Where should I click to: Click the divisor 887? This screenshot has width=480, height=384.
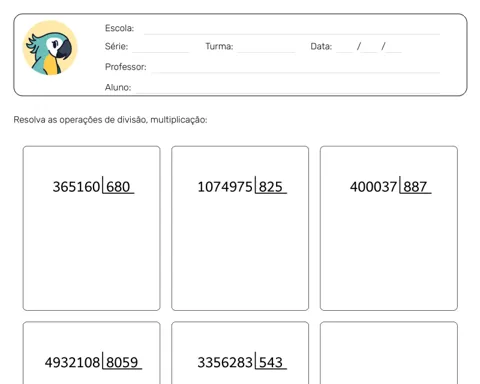(x=415, y=187)
